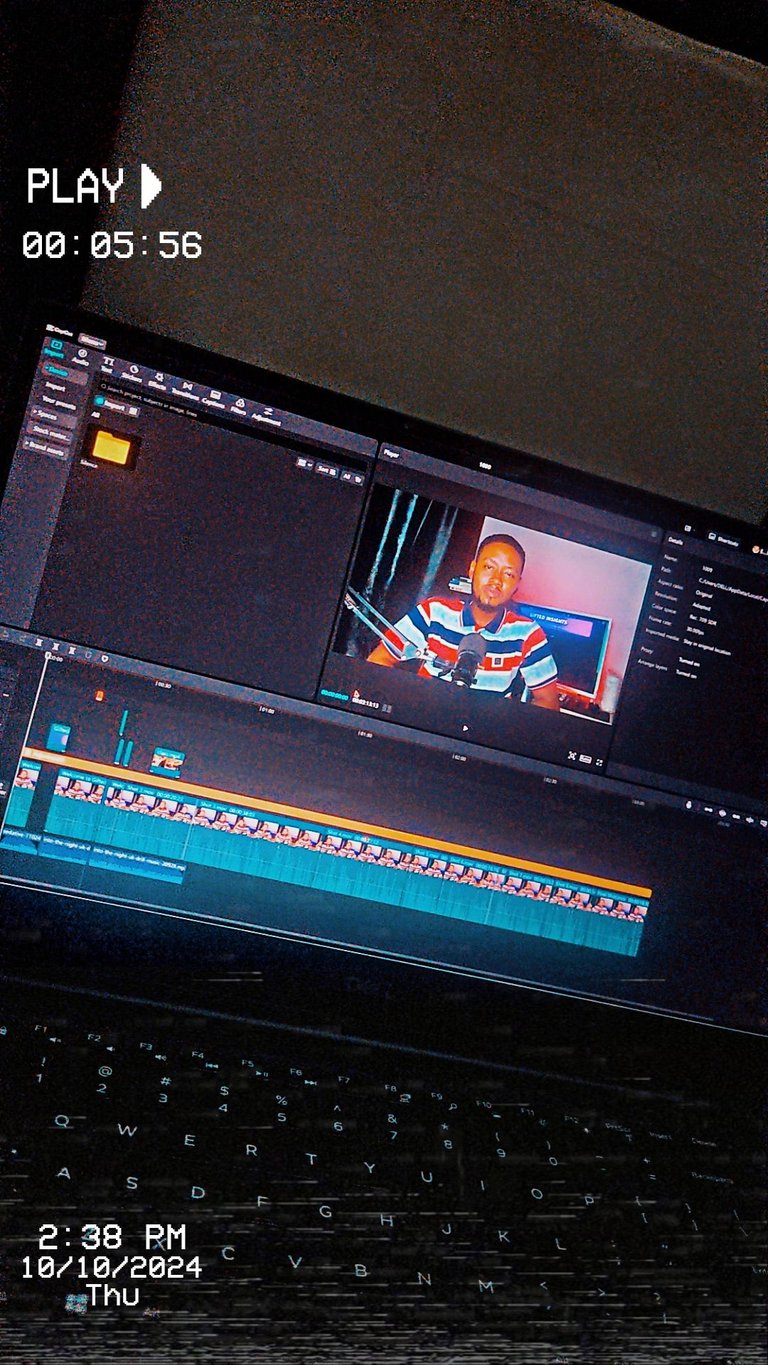
Task: Open the Shortcuts button
Action: coord(724,541)
